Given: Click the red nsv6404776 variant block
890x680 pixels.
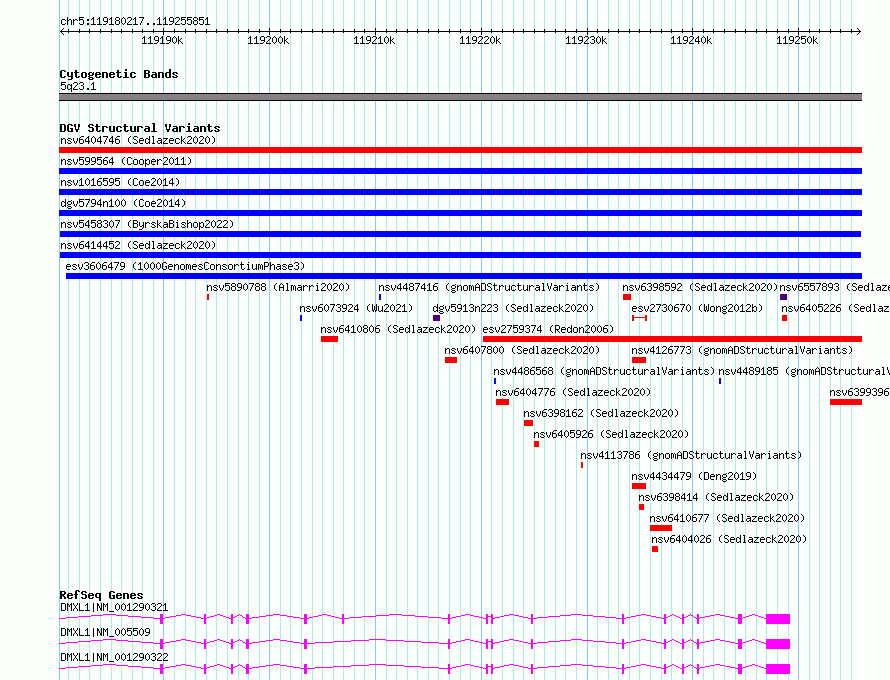Looking at the screenshot, I should (x=502, y=402).
